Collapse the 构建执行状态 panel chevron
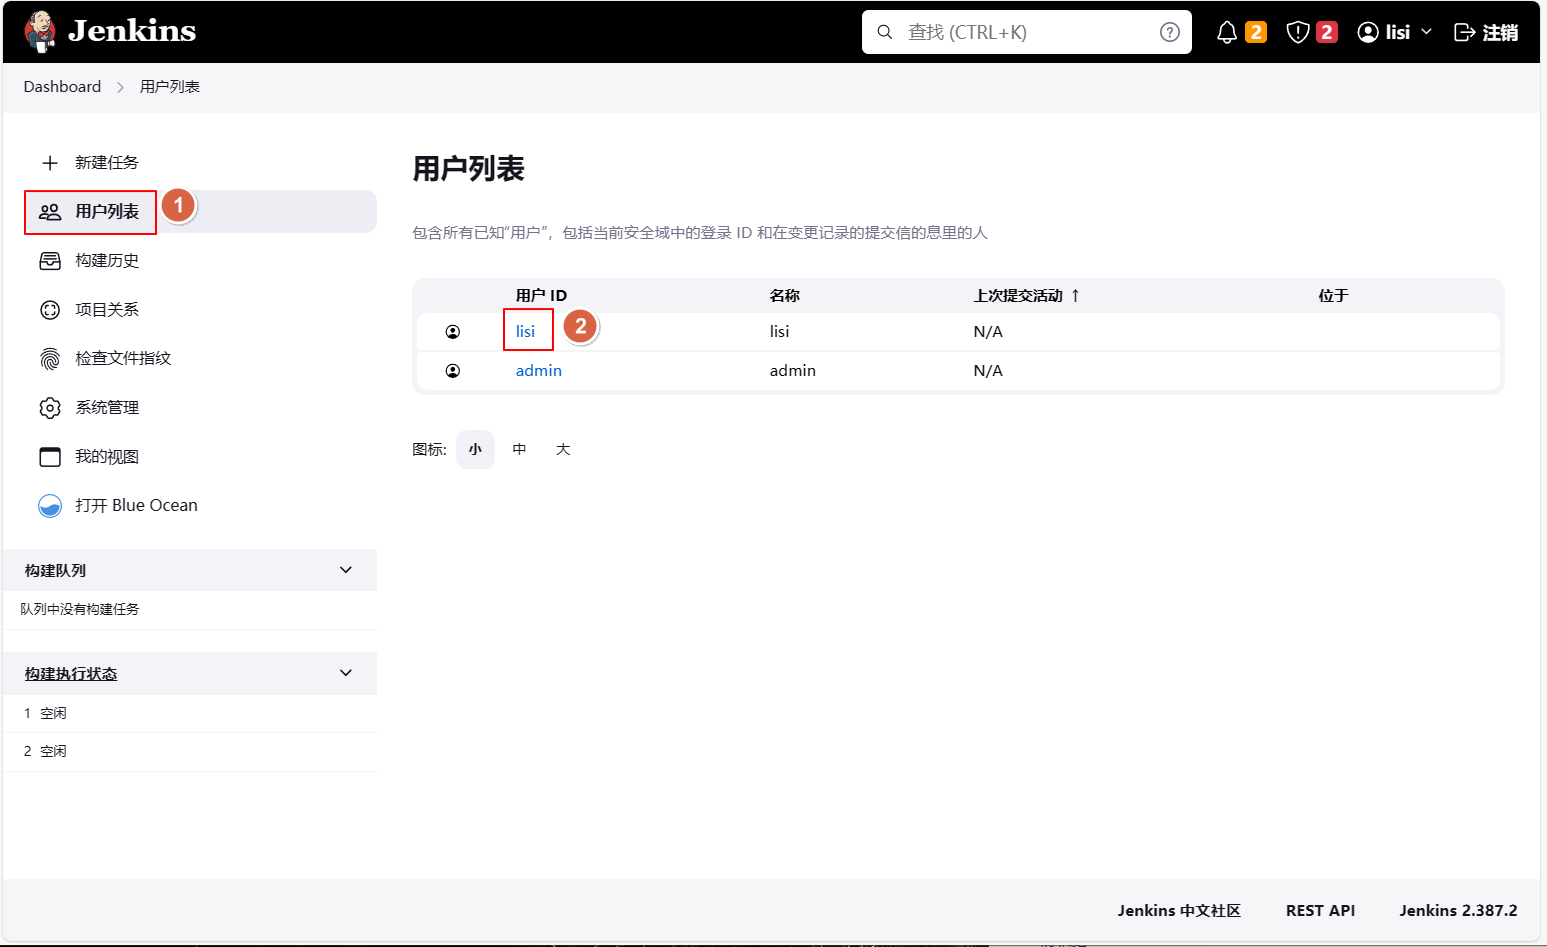The height and width of the screenshot is (947, 1547). (346, 673)
